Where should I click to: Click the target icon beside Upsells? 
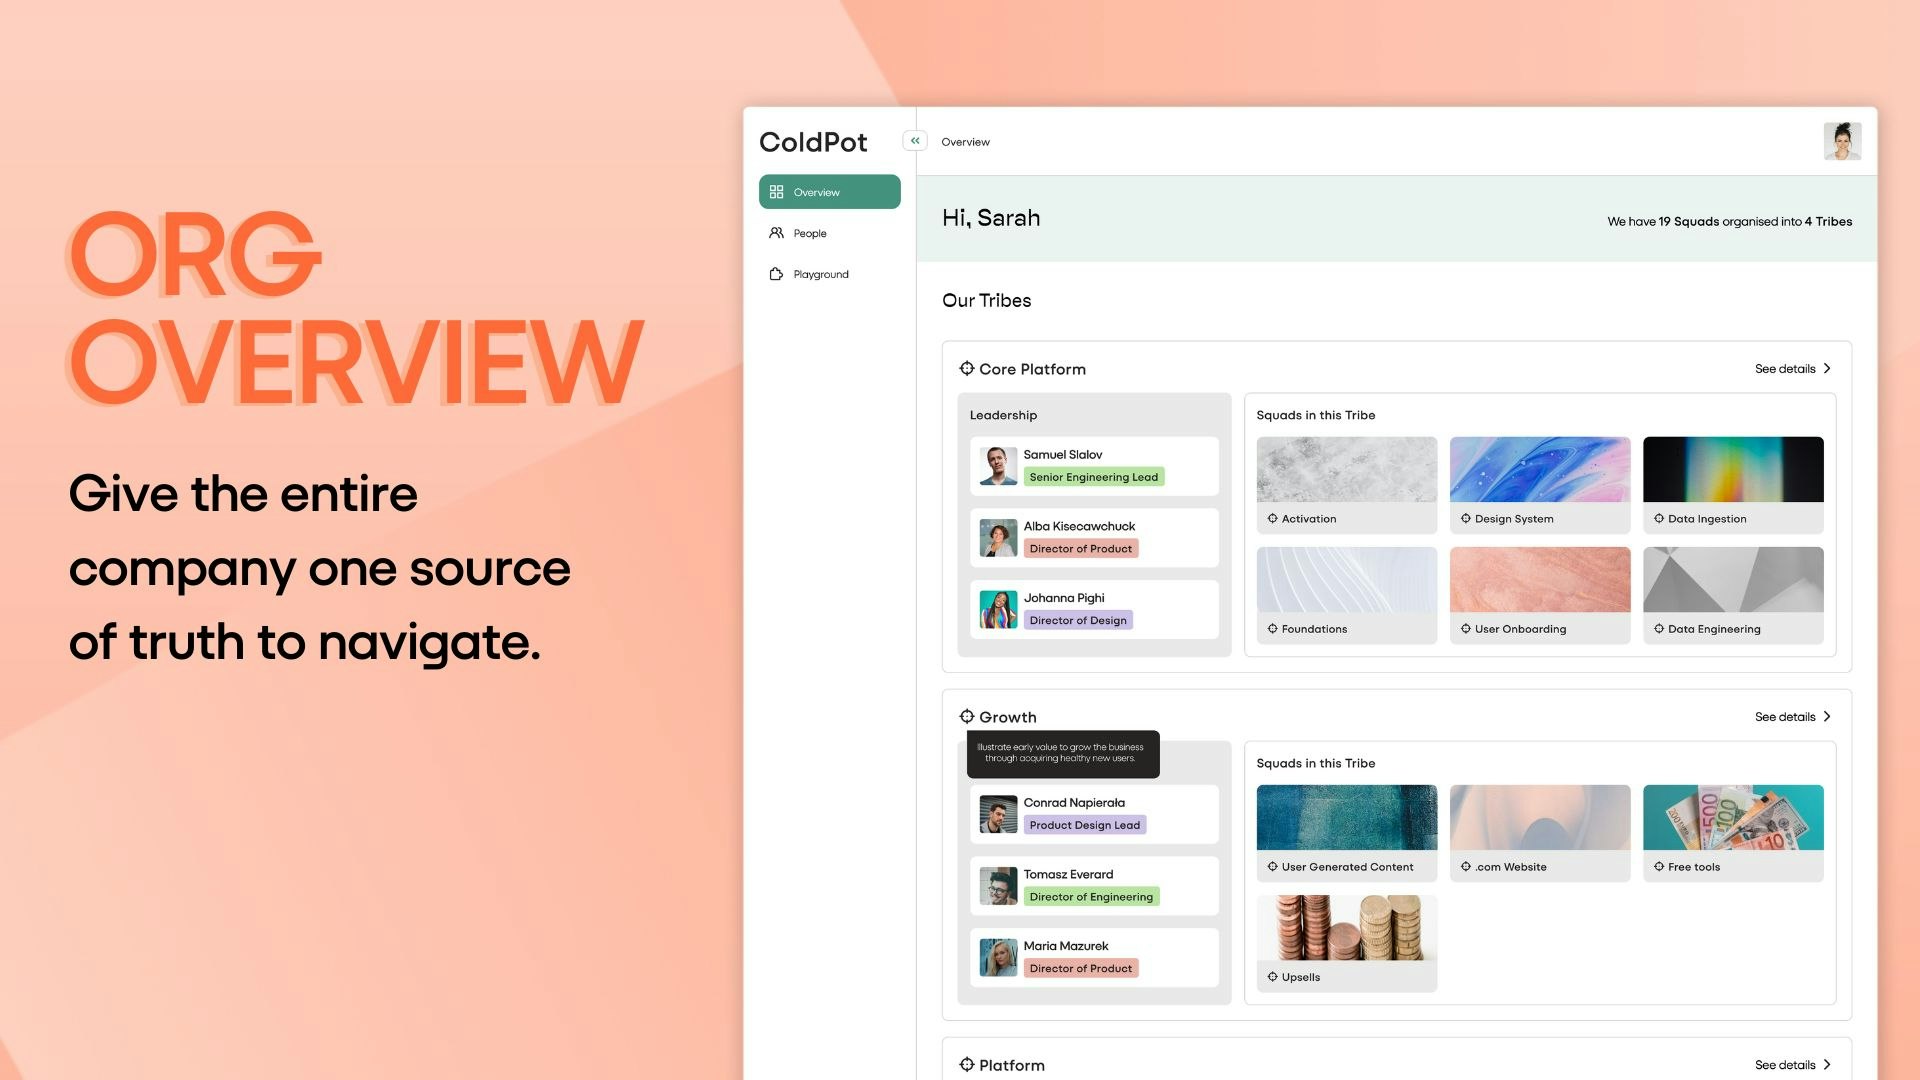coord(1272,976)
